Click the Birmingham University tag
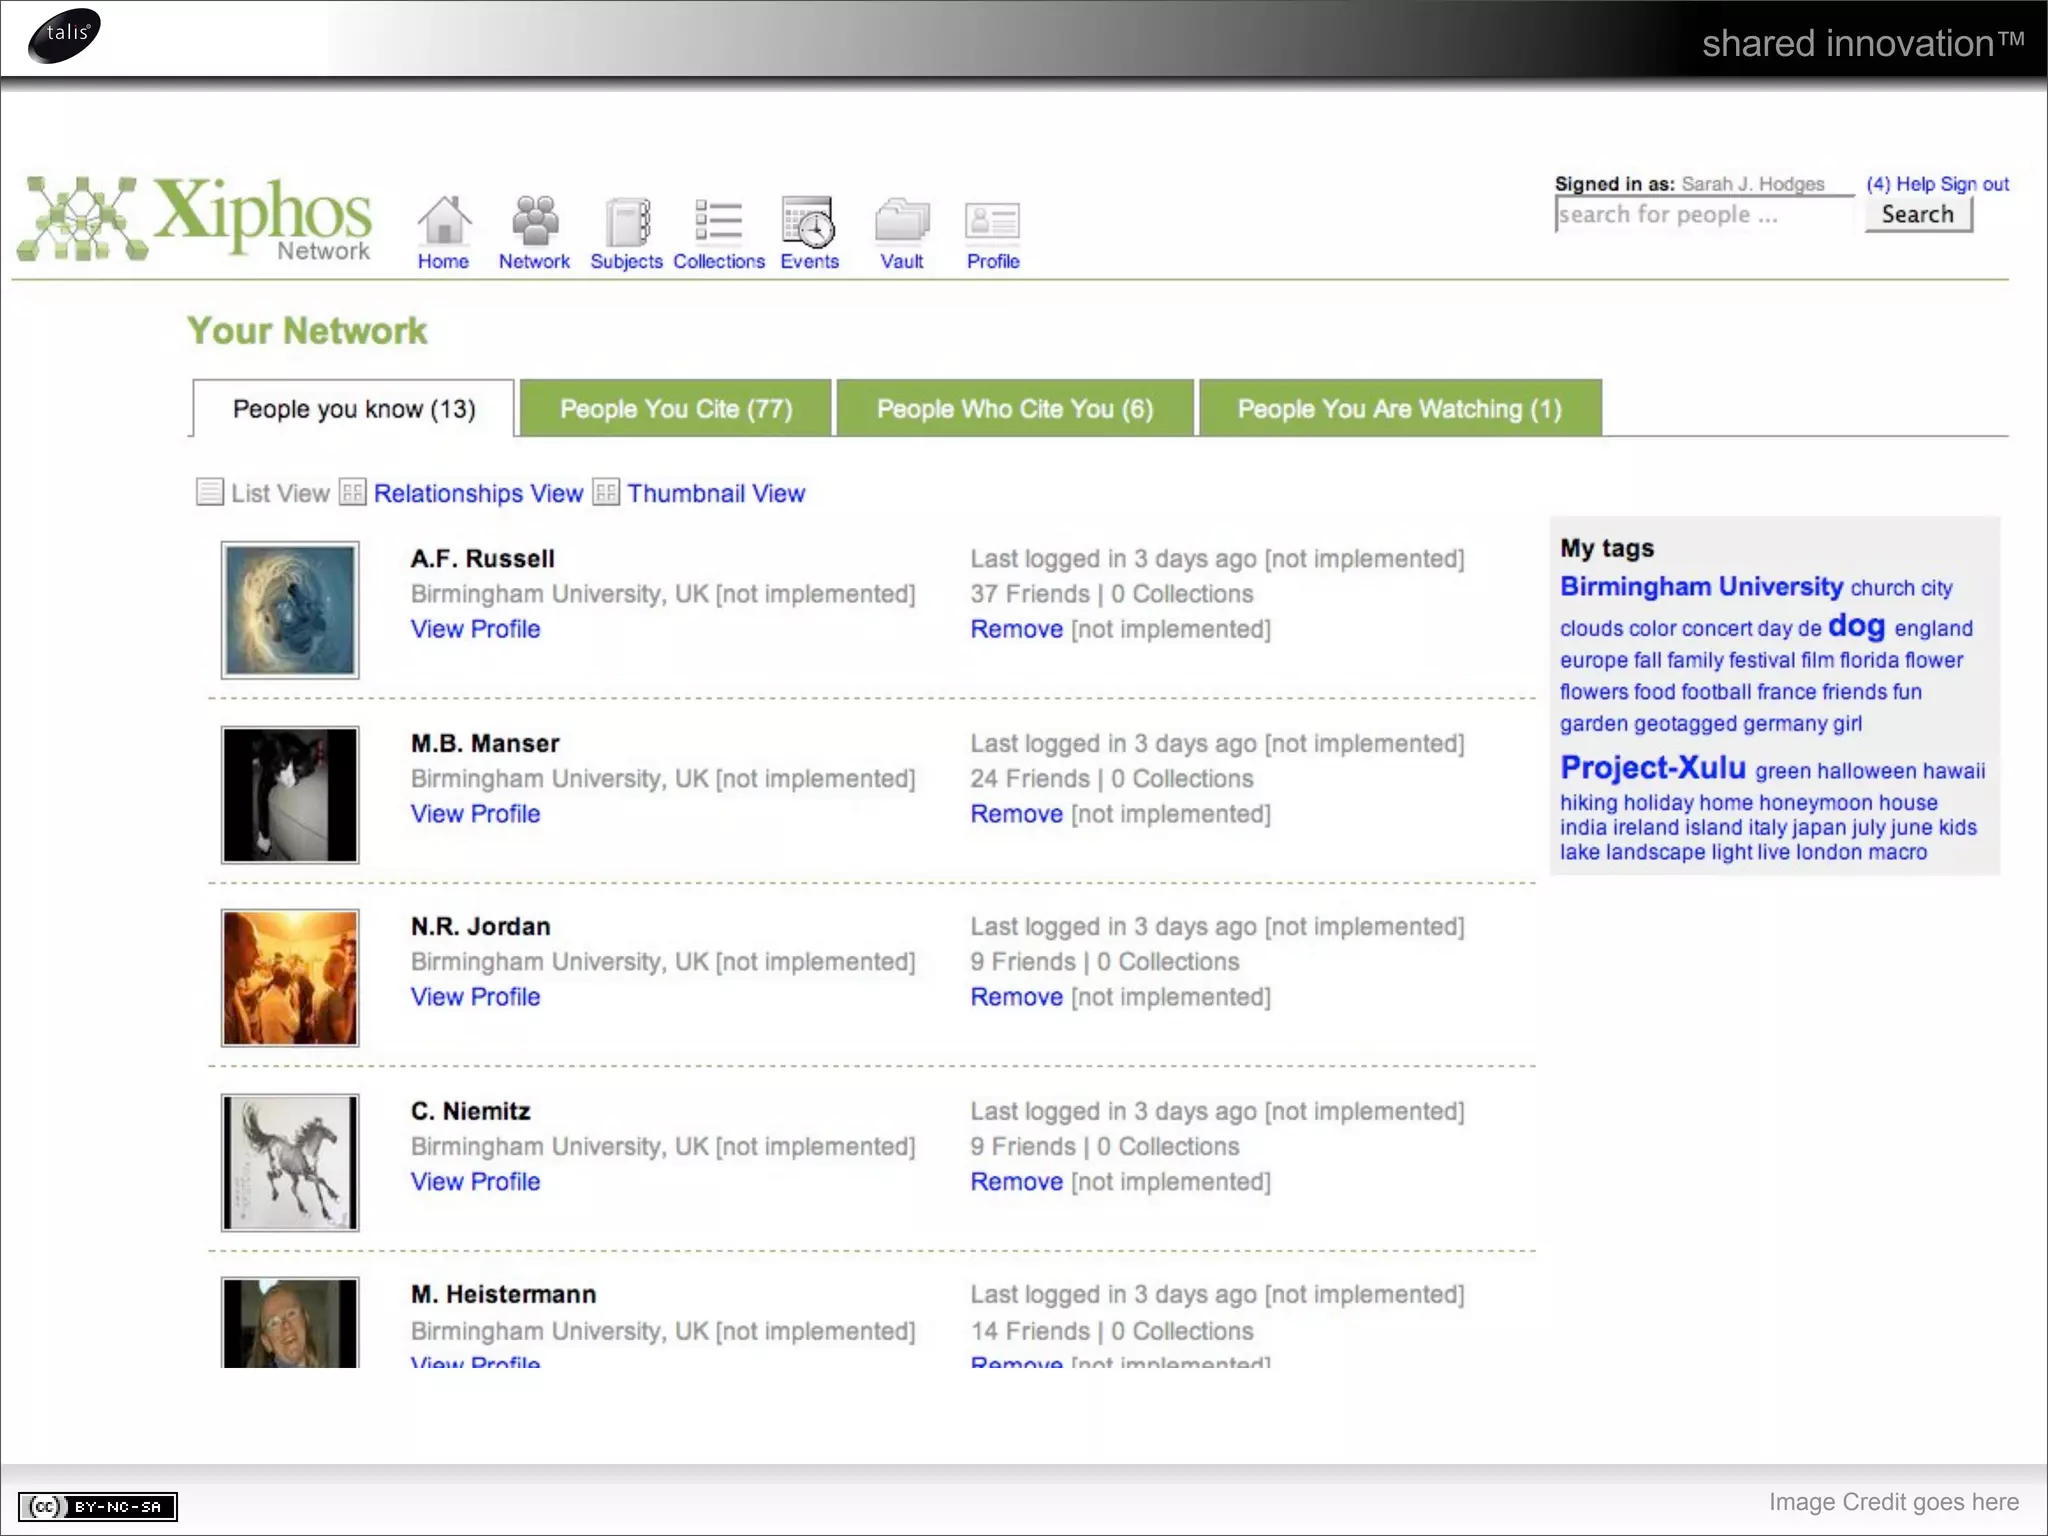The width and height of the screenshot is (2048, 1536). coord(1701,586)
